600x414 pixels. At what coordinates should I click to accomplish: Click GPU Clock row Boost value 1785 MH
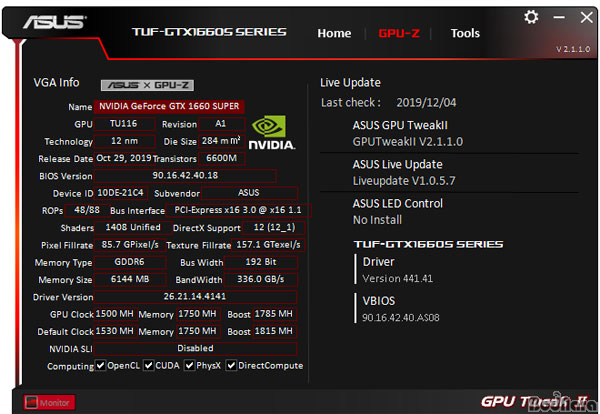(x=274, y=314)
